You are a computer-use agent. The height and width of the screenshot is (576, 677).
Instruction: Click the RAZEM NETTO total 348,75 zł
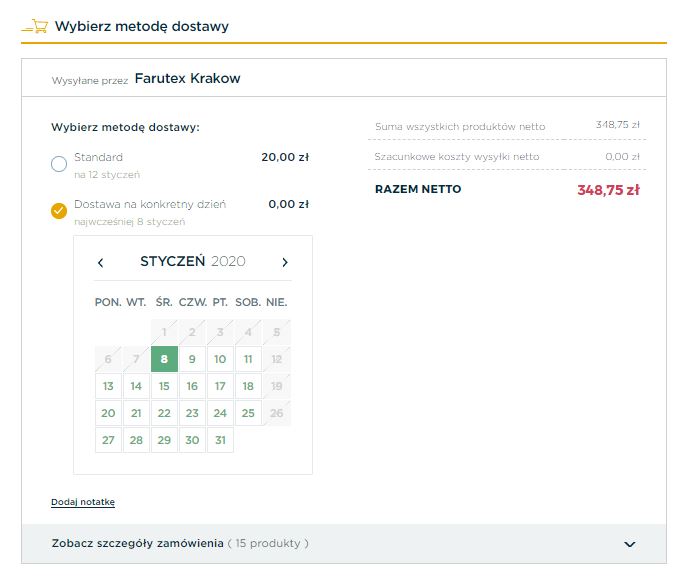click(608, 190)
